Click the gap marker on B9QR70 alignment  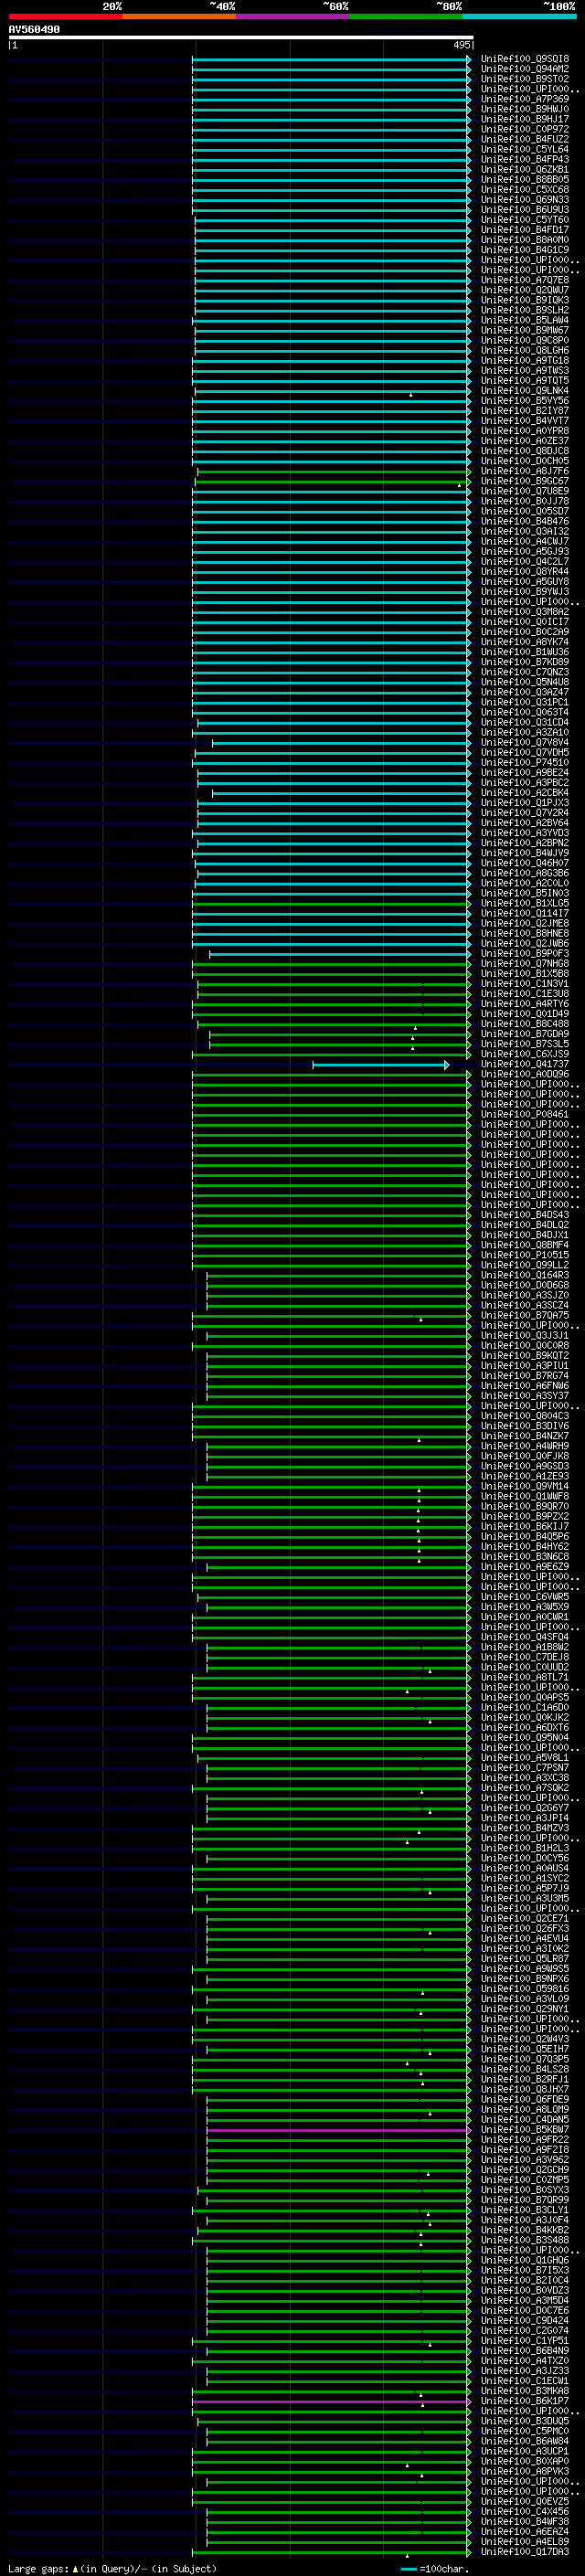[418, 1510]
